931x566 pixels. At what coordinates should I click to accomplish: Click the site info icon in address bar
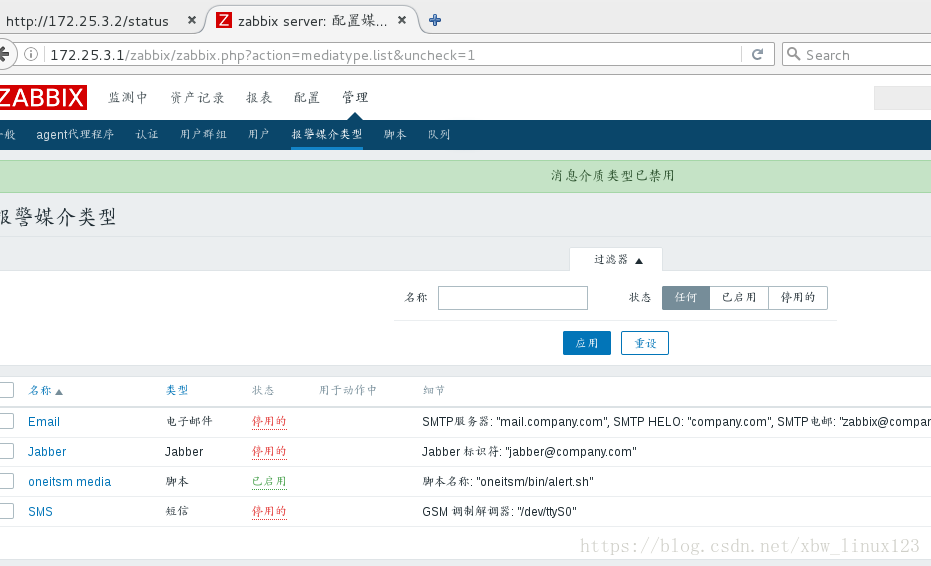pyautogui.click(x=31, y=55)
